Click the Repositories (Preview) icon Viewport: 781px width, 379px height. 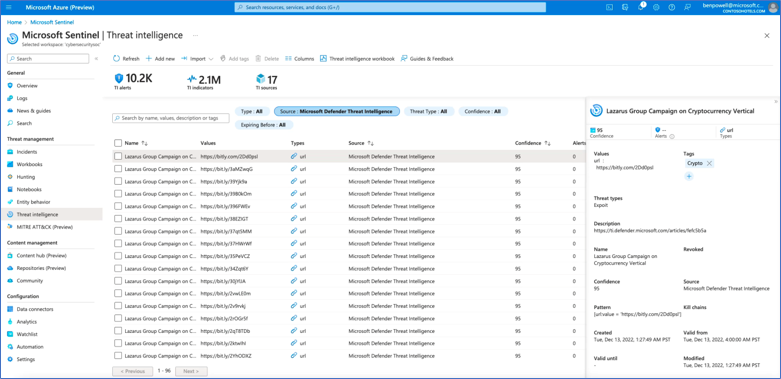click(10, 268)
